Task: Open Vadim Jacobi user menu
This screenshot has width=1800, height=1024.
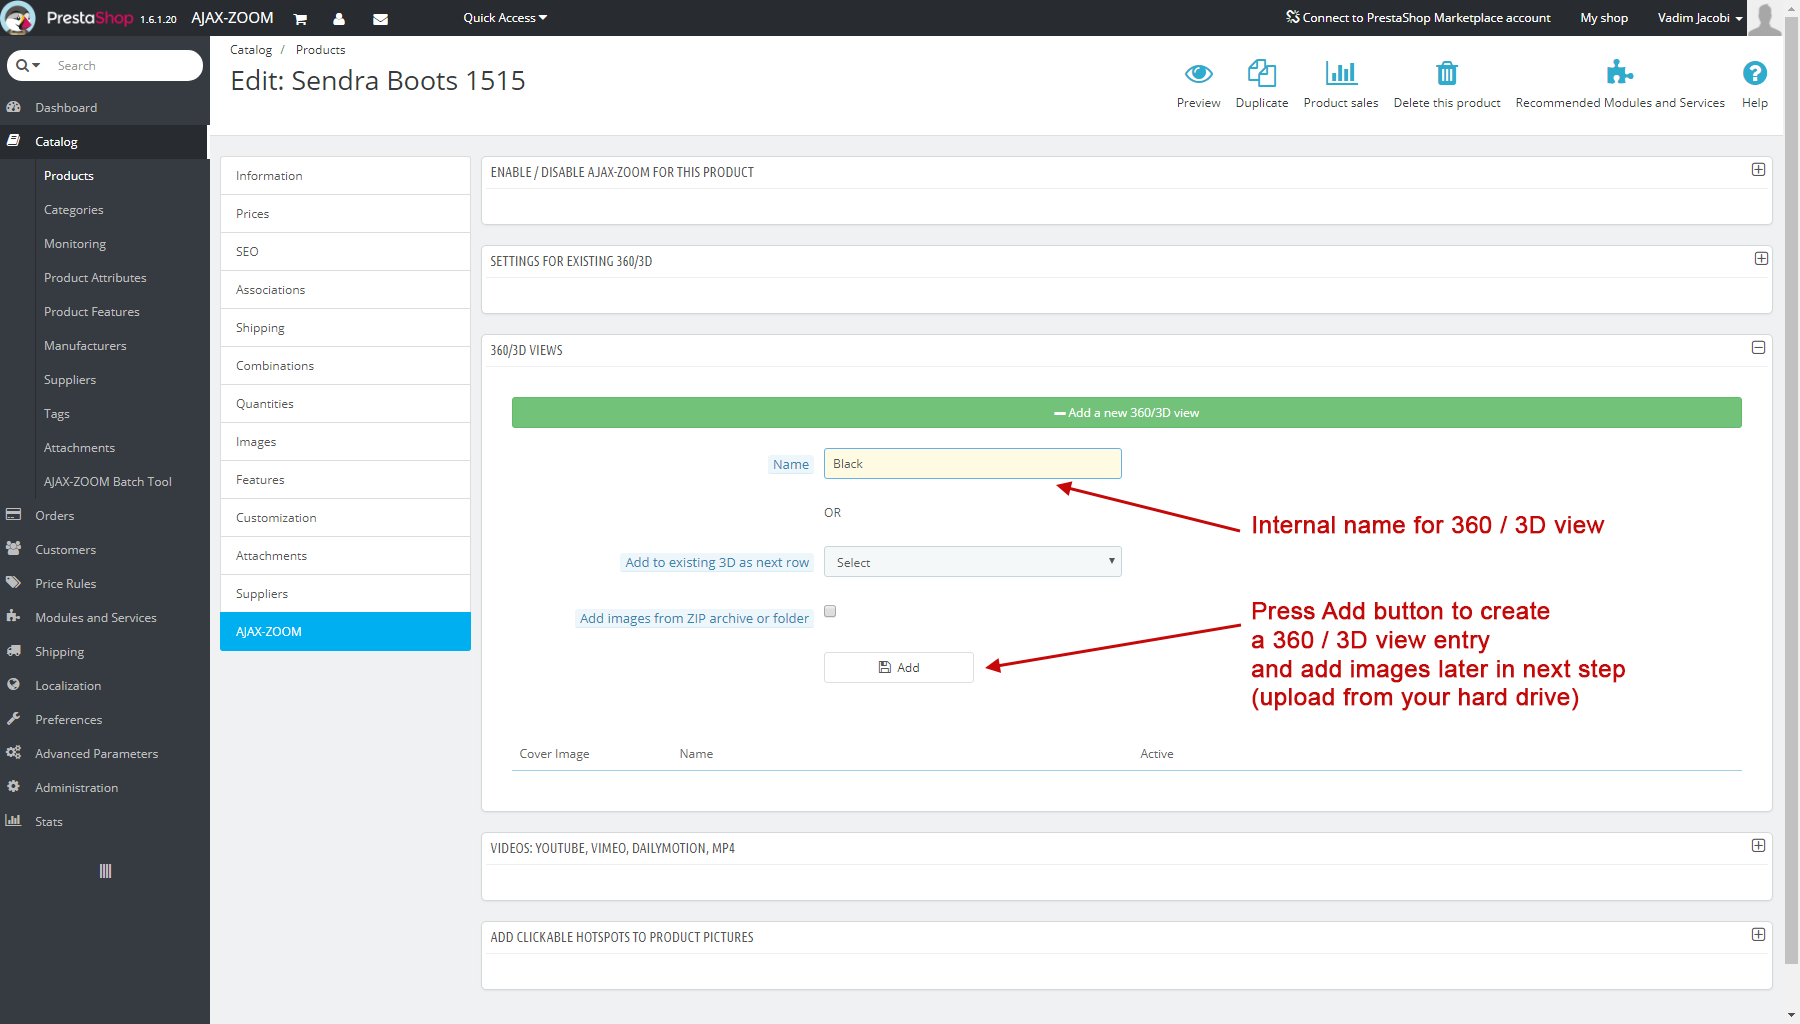Action: [1699, 18]
